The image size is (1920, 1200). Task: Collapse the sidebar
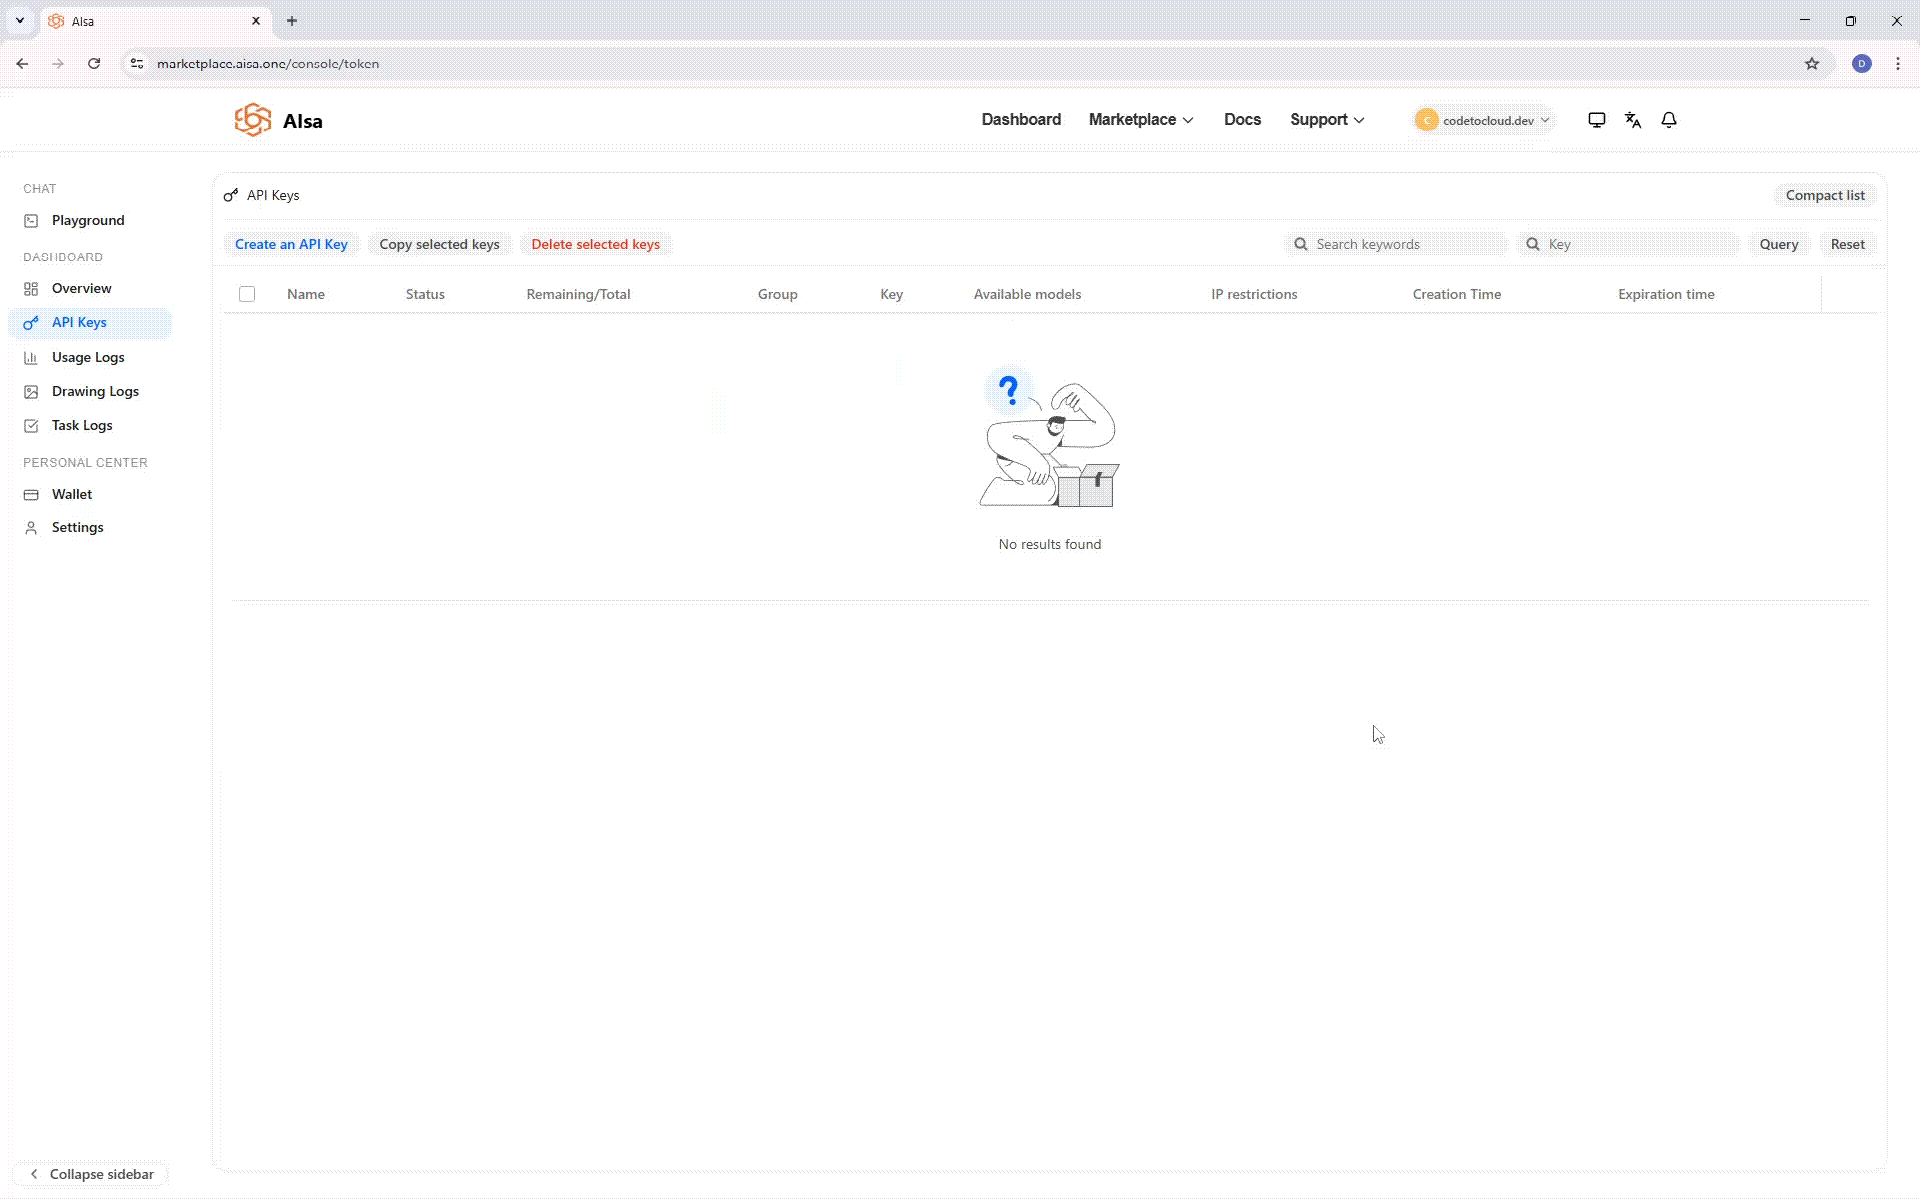[91, 1174]
